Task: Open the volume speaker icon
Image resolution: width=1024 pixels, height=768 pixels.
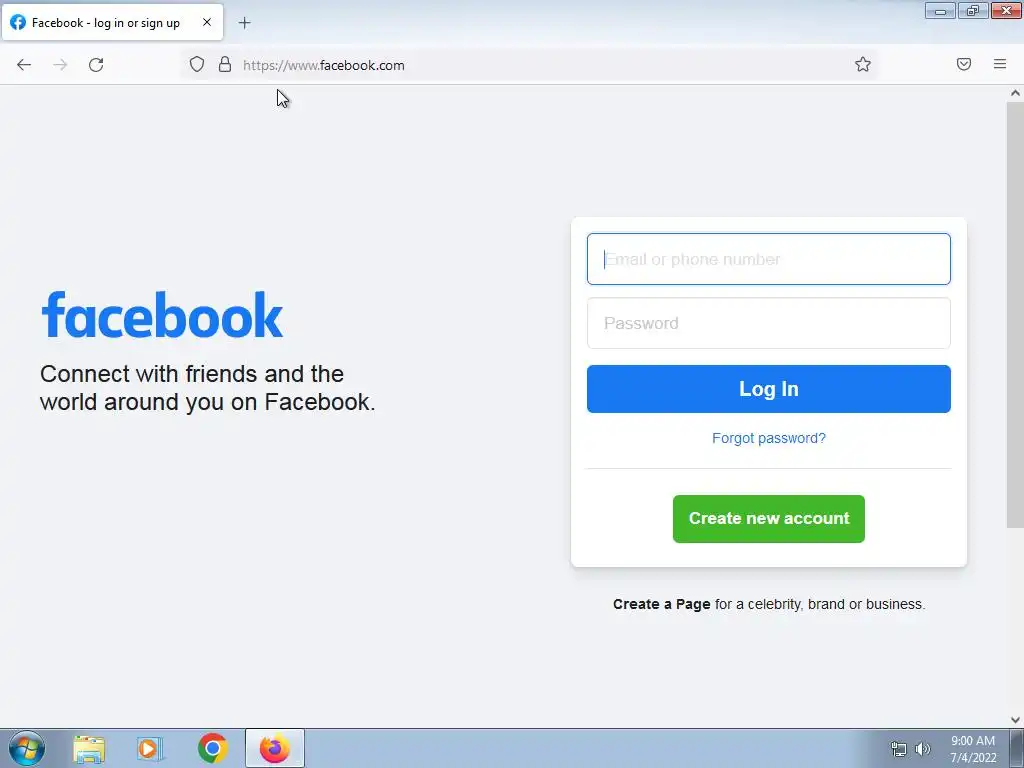Action: 923,749
